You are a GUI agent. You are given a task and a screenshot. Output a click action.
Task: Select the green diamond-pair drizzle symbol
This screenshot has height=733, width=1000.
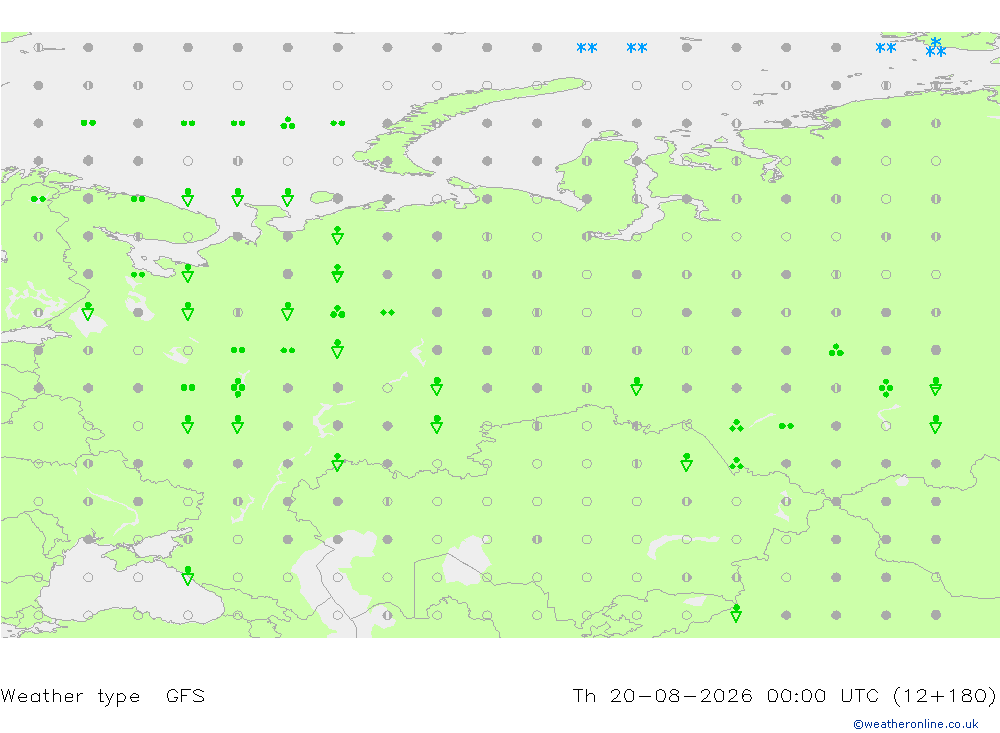point(387,312)
